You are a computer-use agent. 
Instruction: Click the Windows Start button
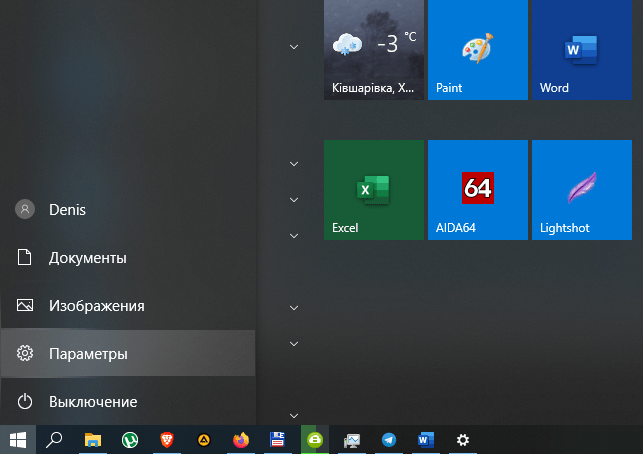tap(18, 440)
